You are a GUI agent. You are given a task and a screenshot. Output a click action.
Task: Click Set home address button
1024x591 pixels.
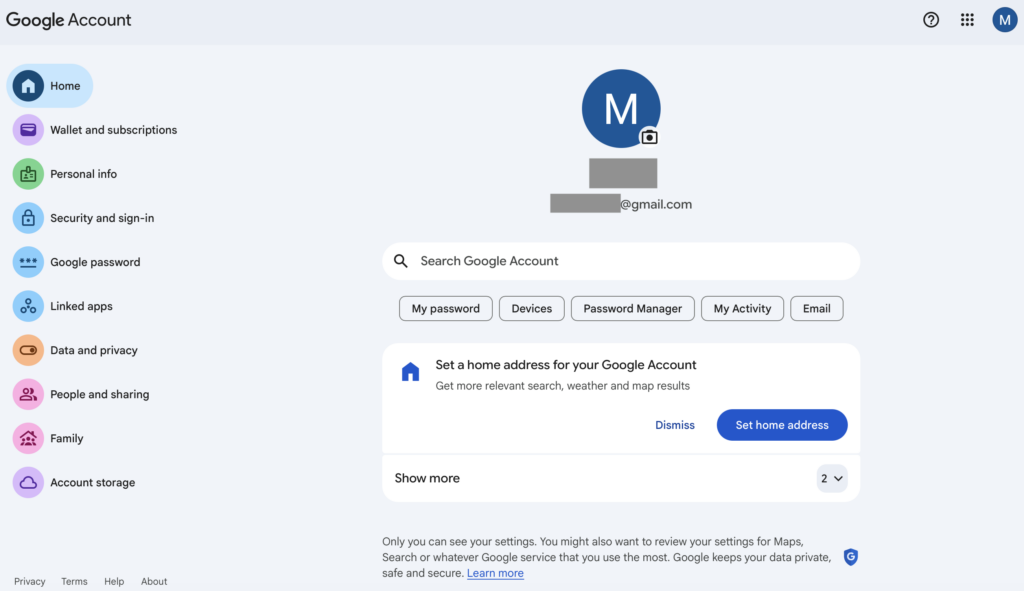782,425
